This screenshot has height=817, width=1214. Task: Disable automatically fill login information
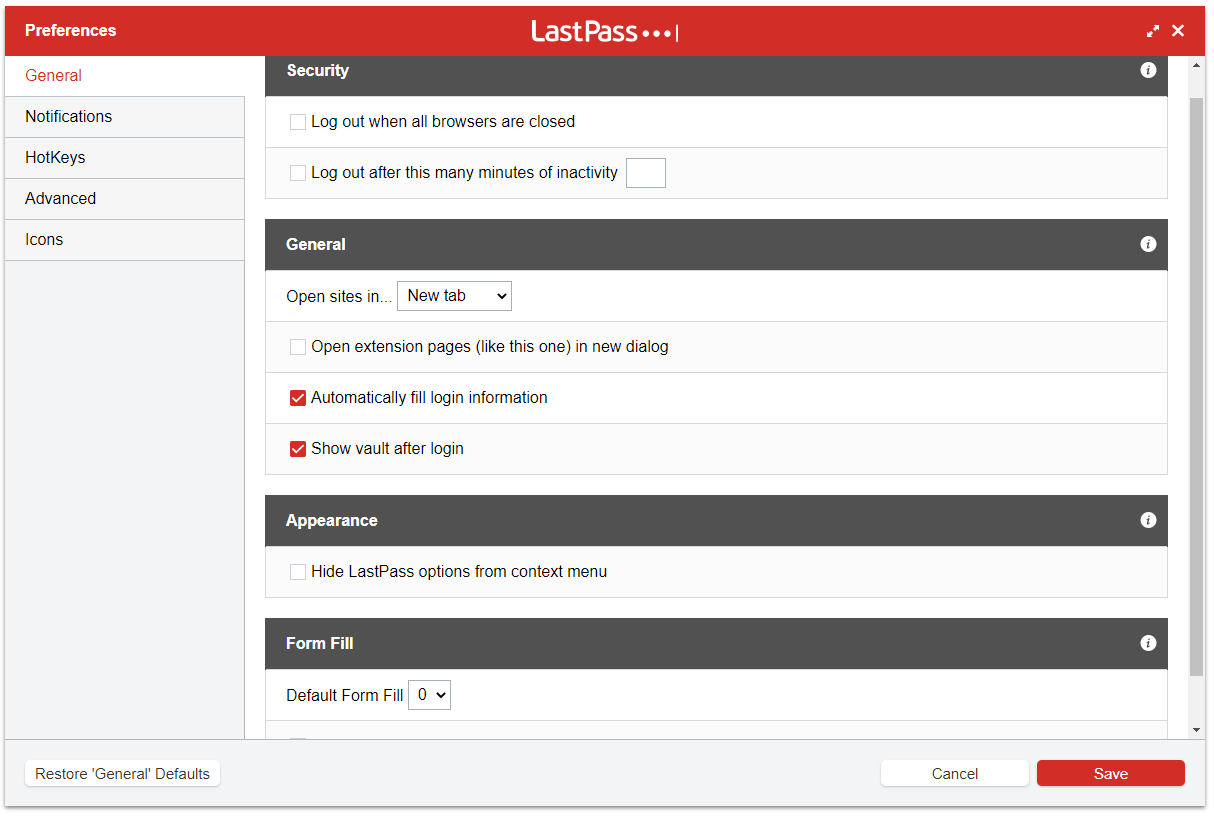click(297, 397)
